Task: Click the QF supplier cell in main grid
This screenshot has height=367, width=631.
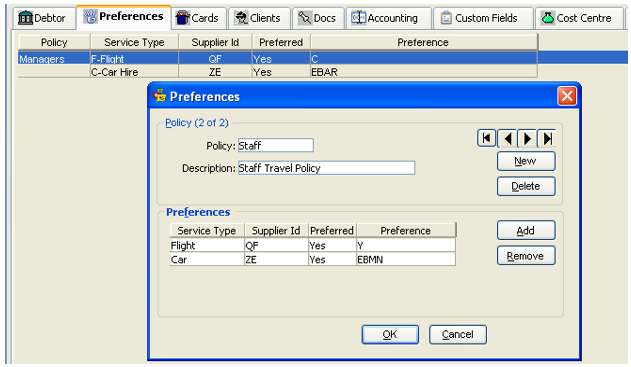Action: tap(215, 59)
